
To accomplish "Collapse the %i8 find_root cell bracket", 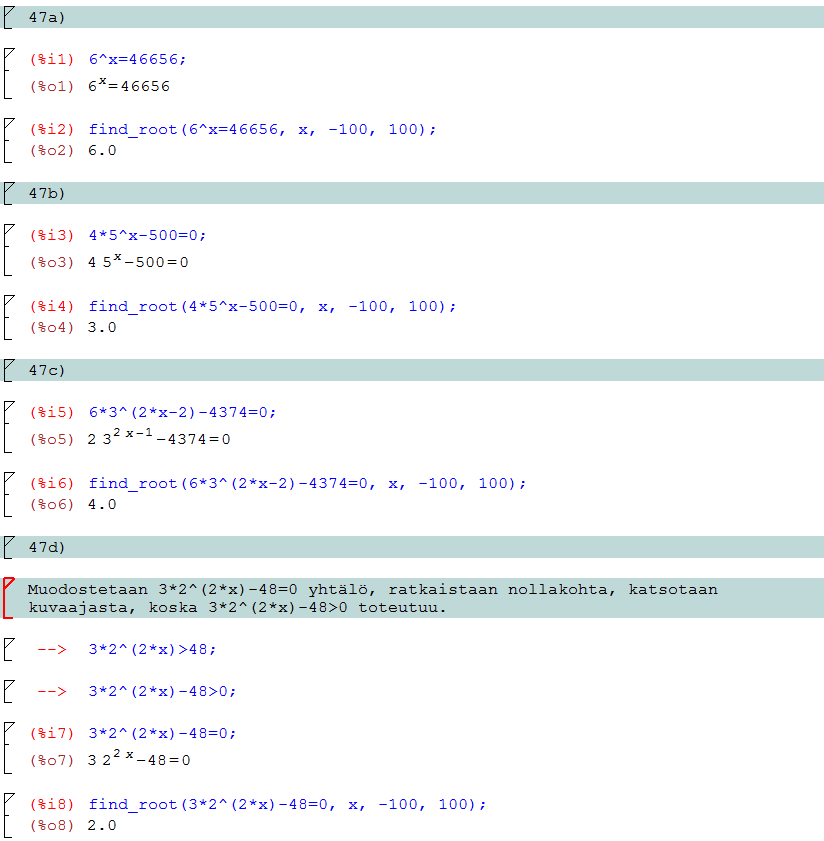I will tap(8, 815).
